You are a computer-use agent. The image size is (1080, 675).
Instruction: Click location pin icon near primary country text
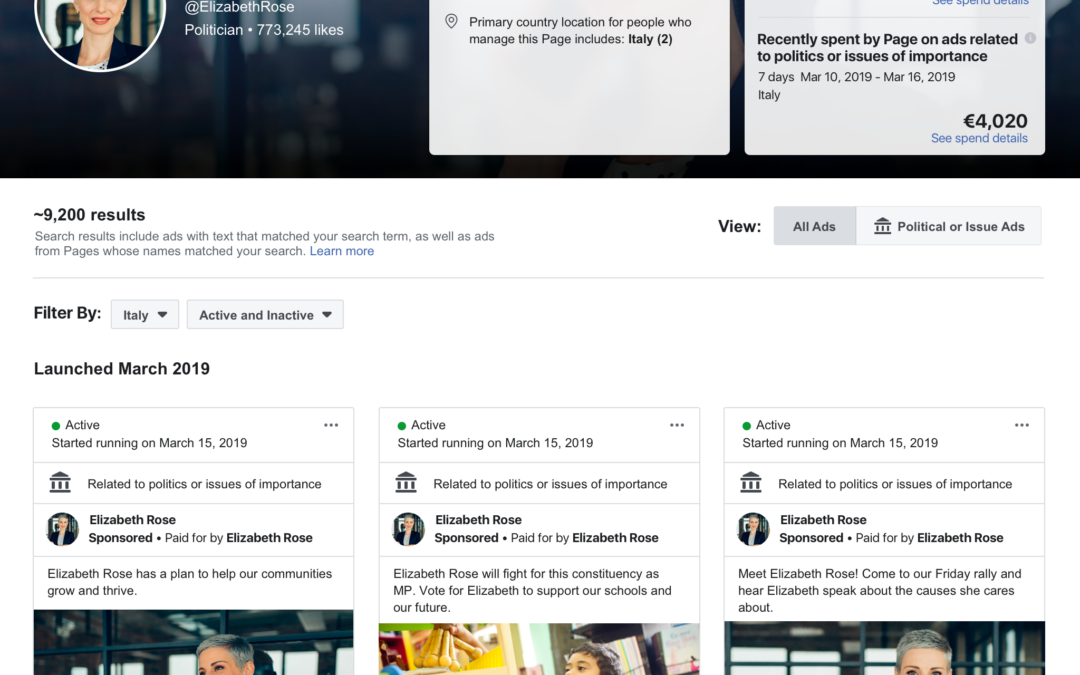pos(451,21)
